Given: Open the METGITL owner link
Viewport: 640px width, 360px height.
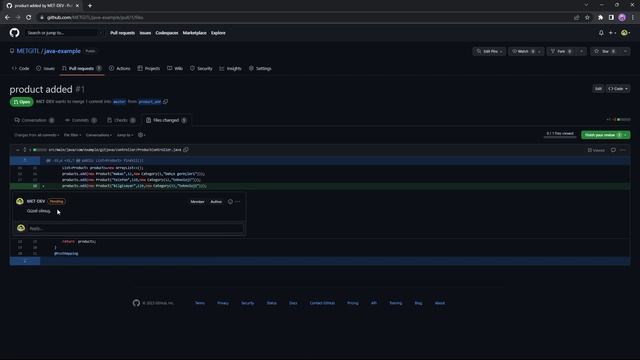Looking at the screenshot, I should (28, 51).
